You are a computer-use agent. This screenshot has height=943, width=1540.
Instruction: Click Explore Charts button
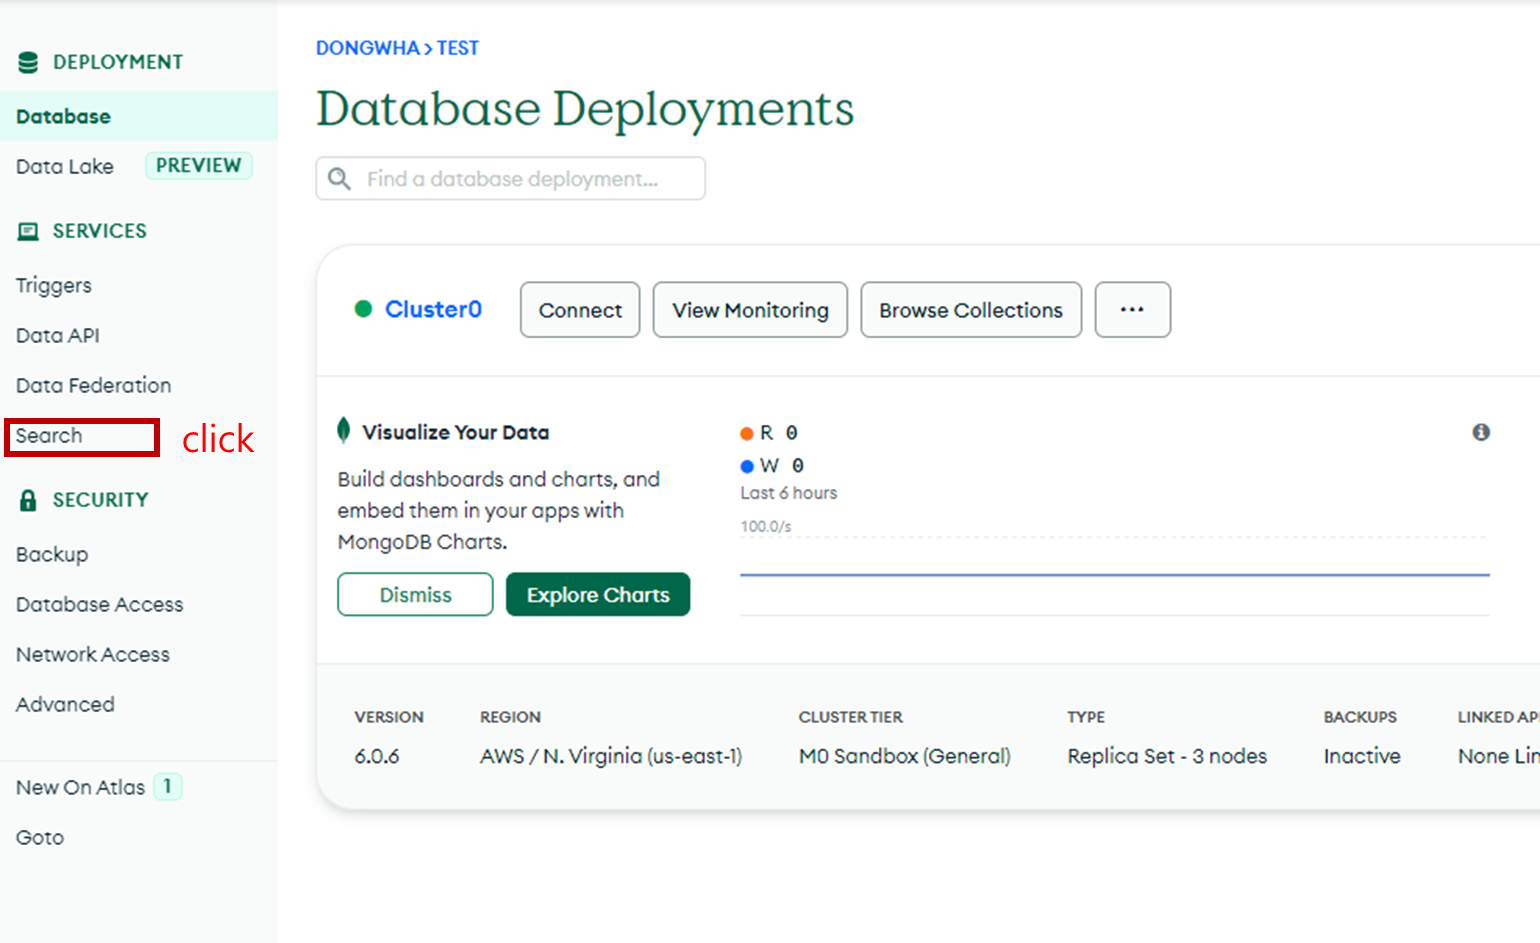coord(598,594)
